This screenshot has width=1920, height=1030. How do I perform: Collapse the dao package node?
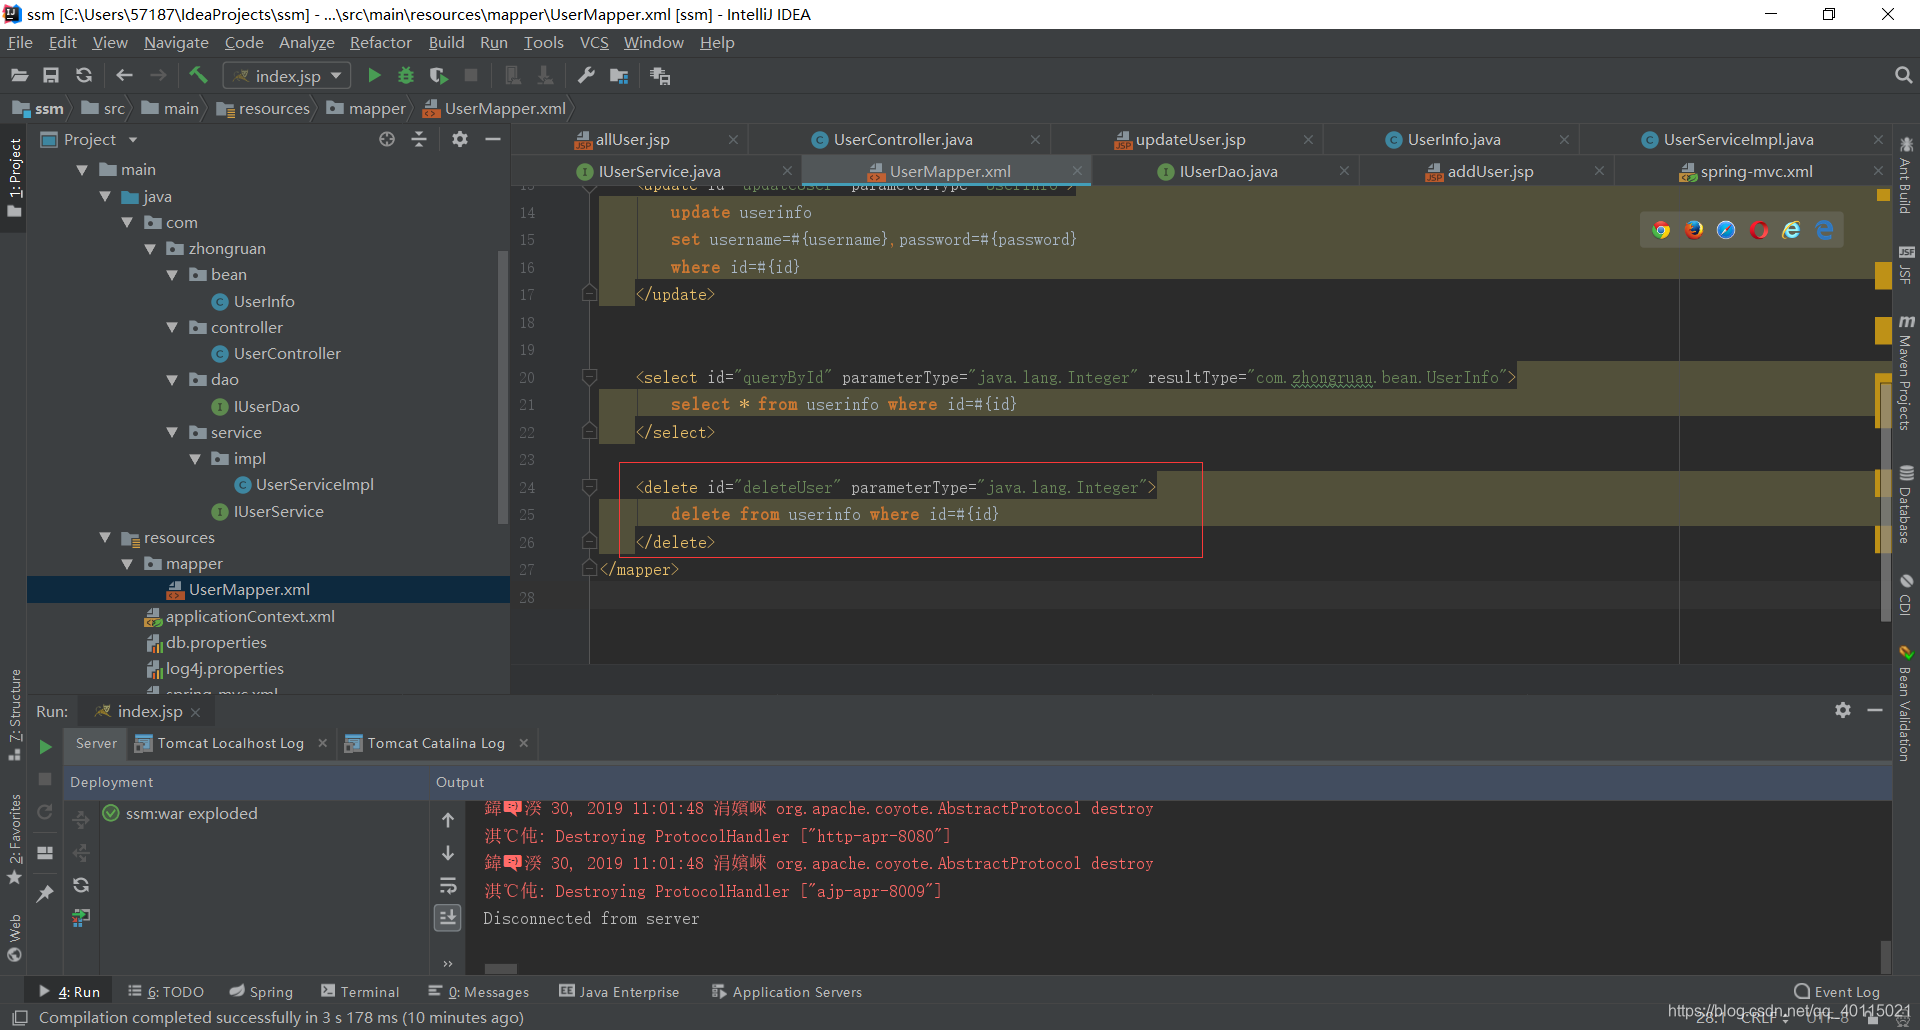(172, 380)
